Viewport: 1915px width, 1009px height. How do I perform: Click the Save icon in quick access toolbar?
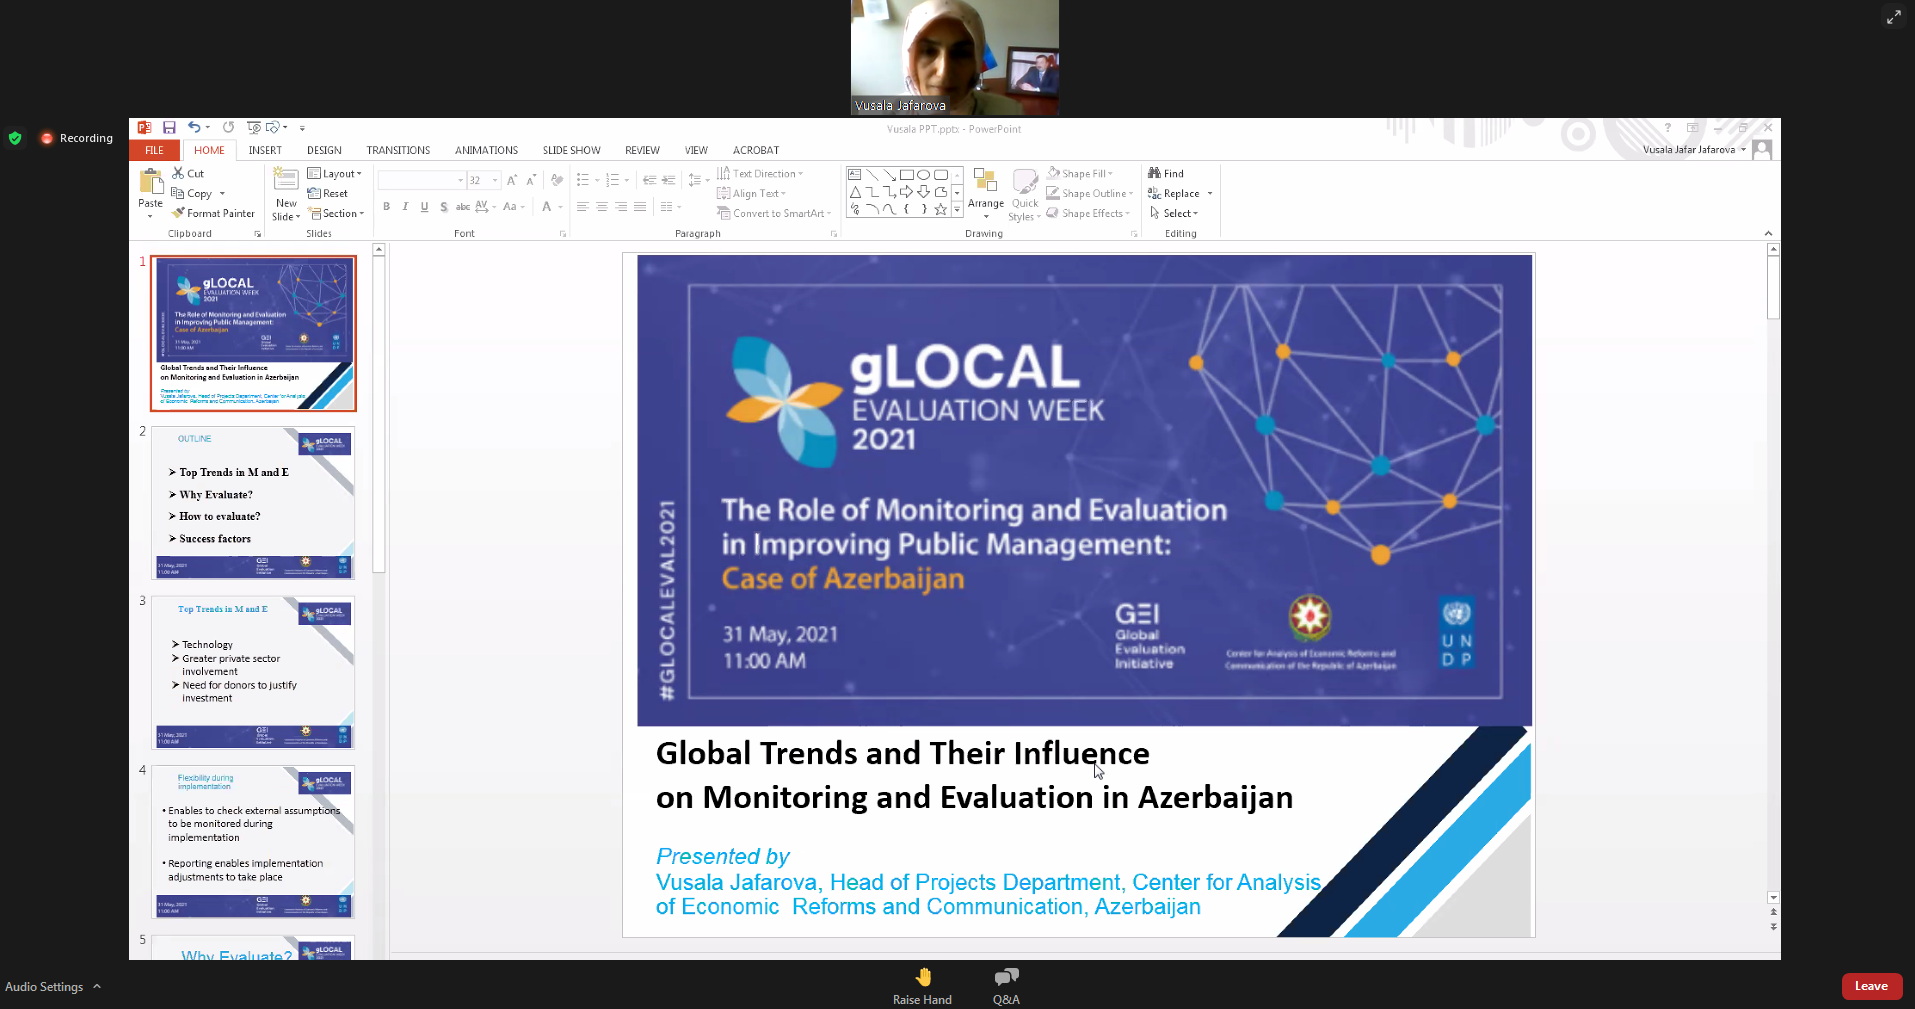coord(169,128)
